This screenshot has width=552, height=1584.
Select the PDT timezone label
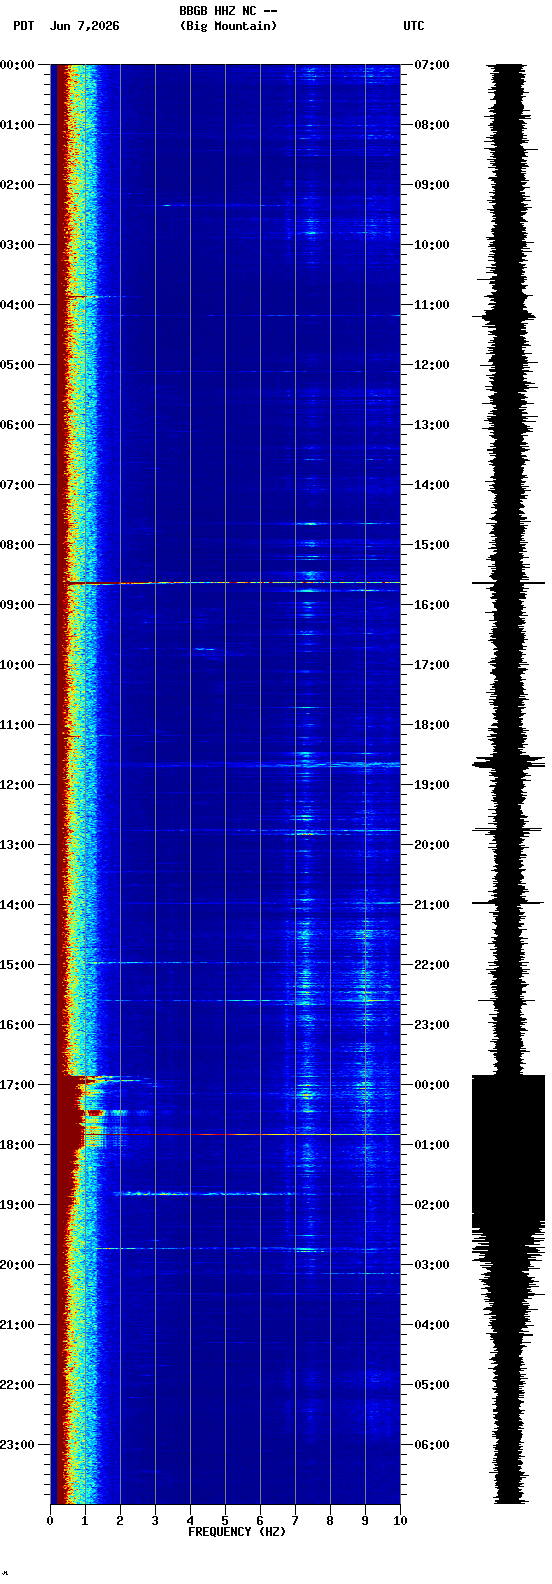click(23, 26)
